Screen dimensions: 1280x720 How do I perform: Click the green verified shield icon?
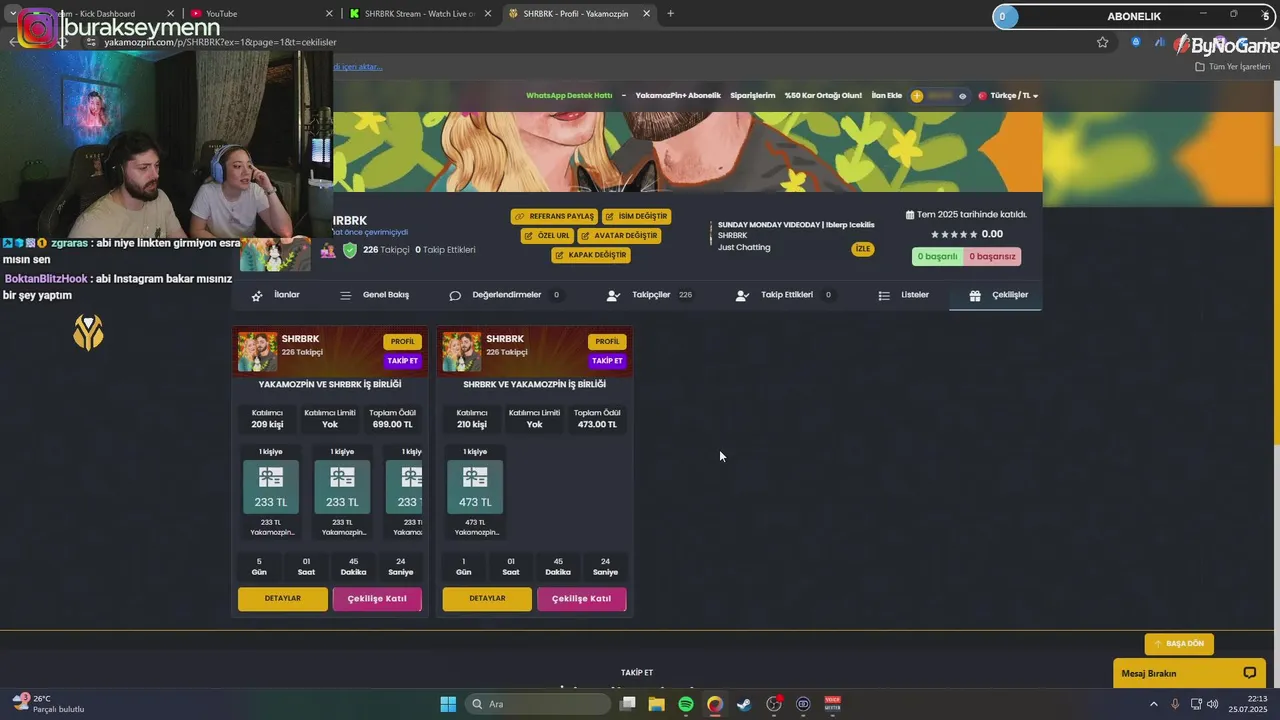pos(350,250)
